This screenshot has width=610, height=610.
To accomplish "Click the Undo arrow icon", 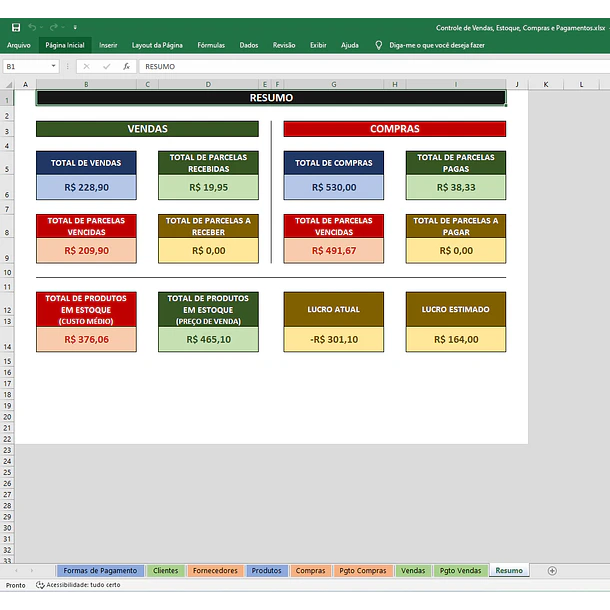I will pos(32,27).
